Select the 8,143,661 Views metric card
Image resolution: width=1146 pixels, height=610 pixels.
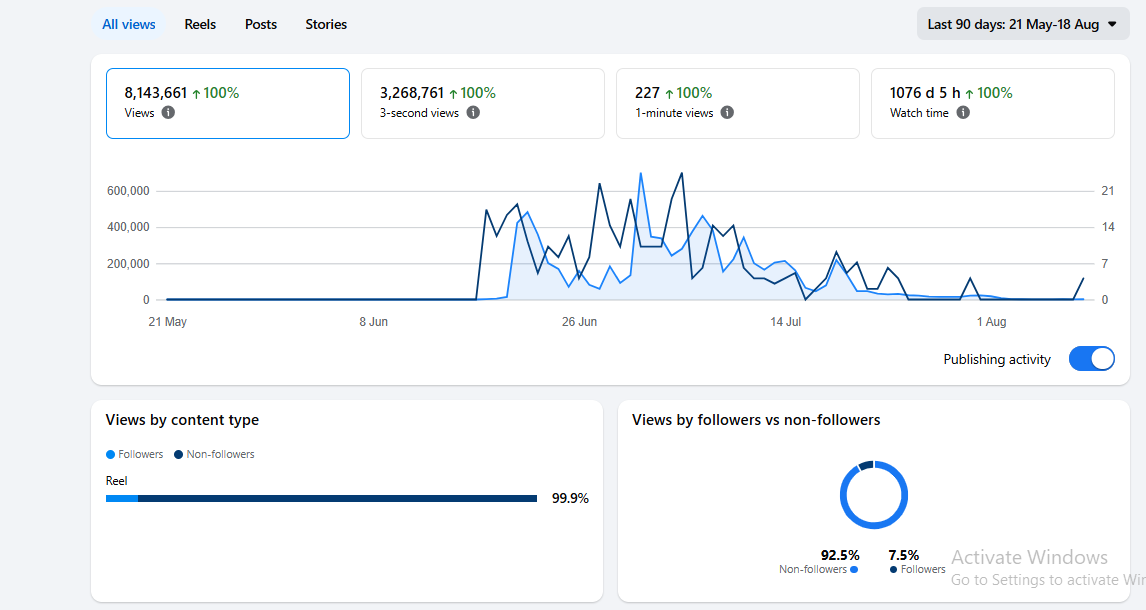pyautogui.click(x=228, y=103)
